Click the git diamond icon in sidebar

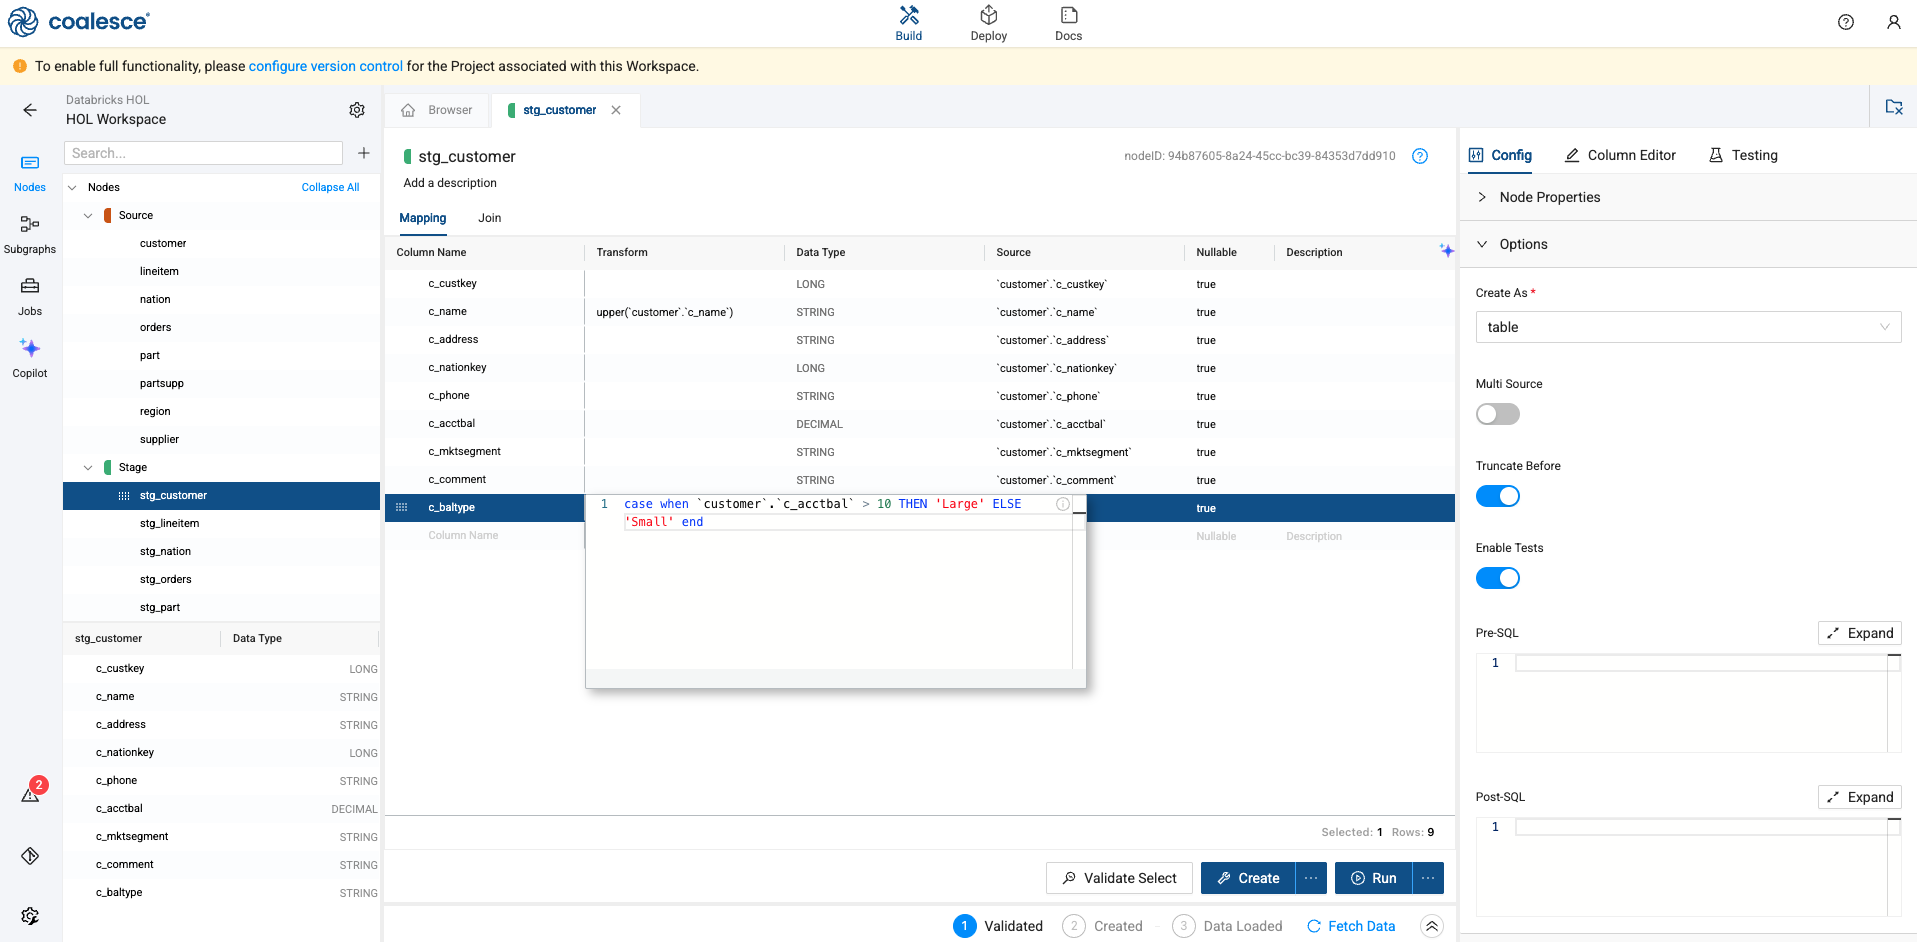[30, 856]
